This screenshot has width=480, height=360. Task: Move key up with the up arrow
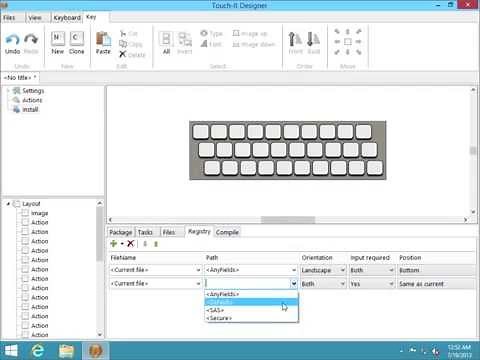(x=348, y=32)
